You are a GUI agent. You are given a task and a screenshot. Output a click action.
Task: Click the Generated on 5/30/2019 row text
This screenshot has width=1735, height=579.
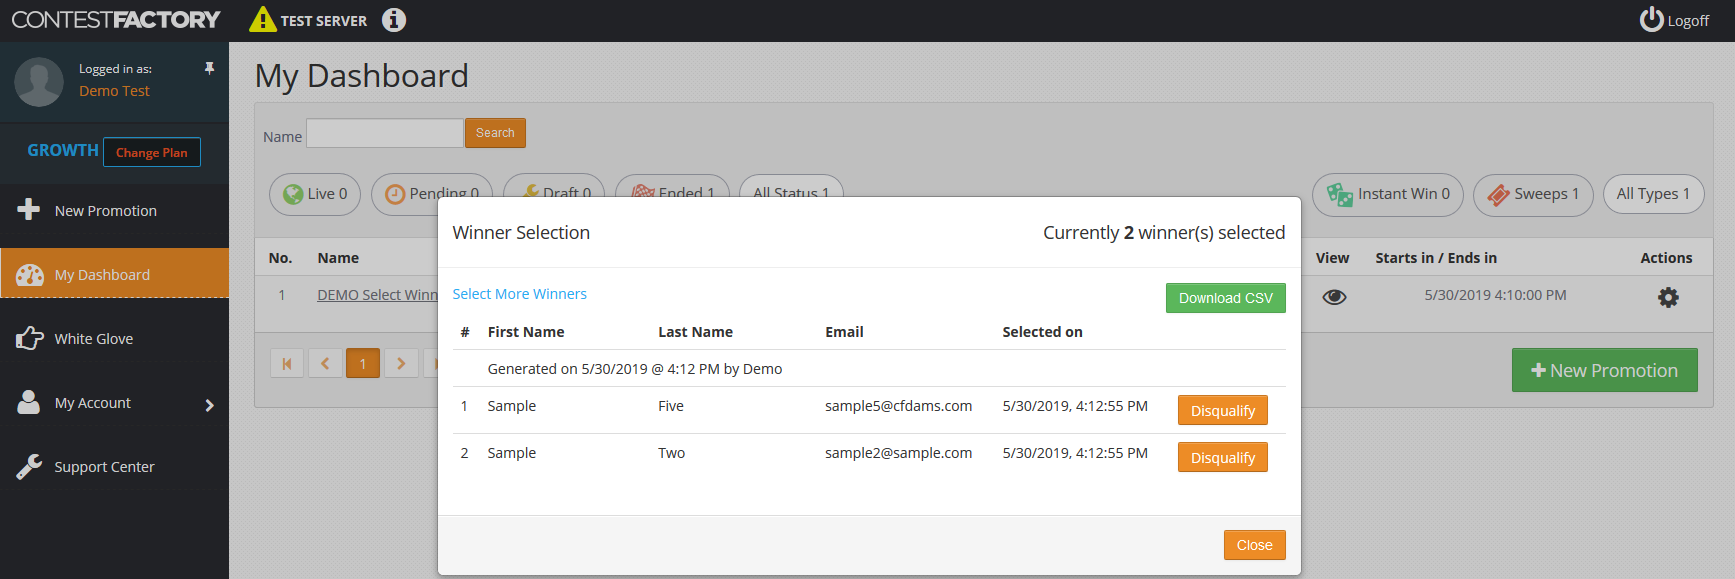tap(635, 369)
